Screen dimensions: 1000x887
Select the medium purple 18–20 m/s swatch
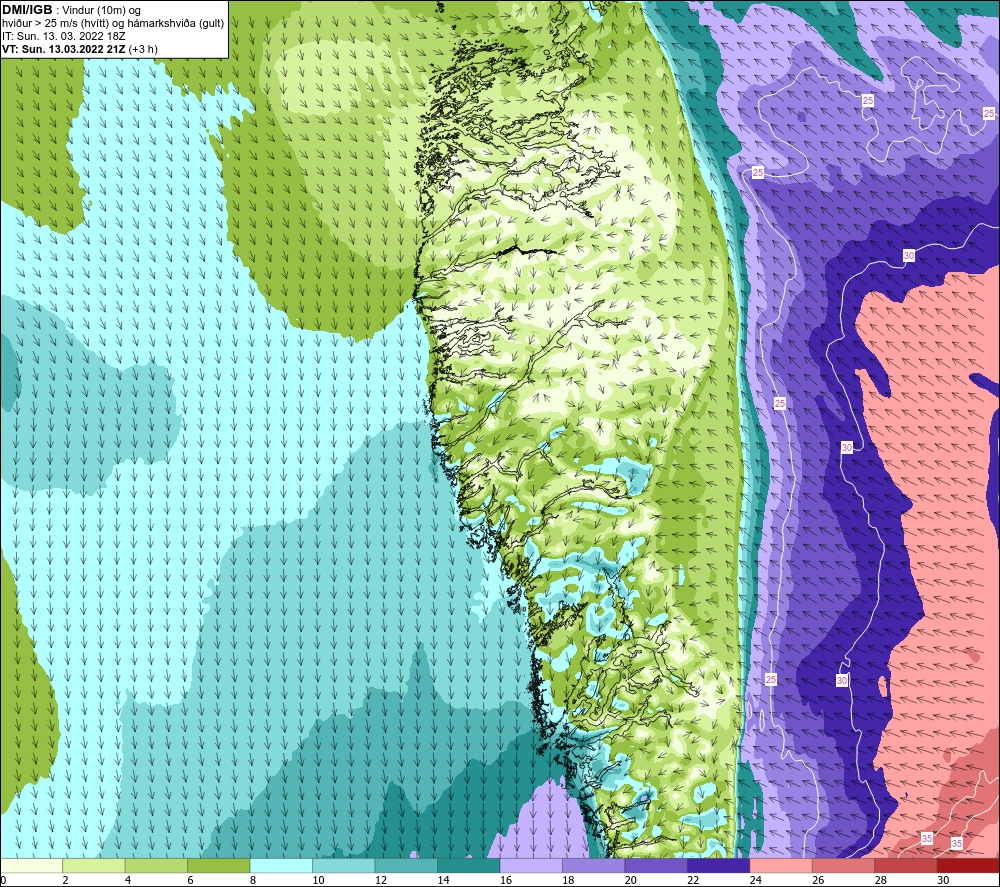pos(594,865)
